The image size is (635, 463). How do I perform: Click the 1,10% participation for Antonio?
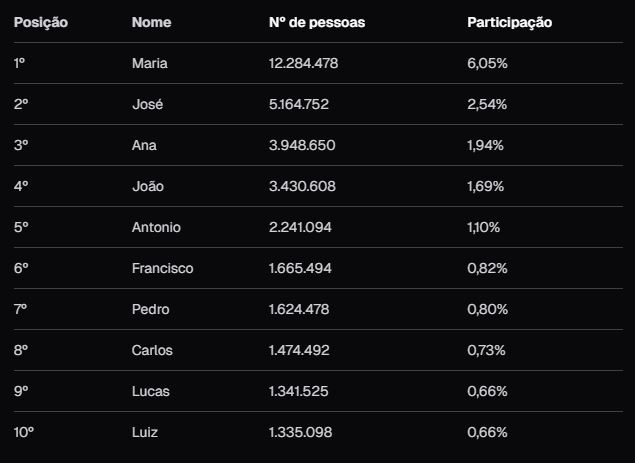(x=486, y=227)
